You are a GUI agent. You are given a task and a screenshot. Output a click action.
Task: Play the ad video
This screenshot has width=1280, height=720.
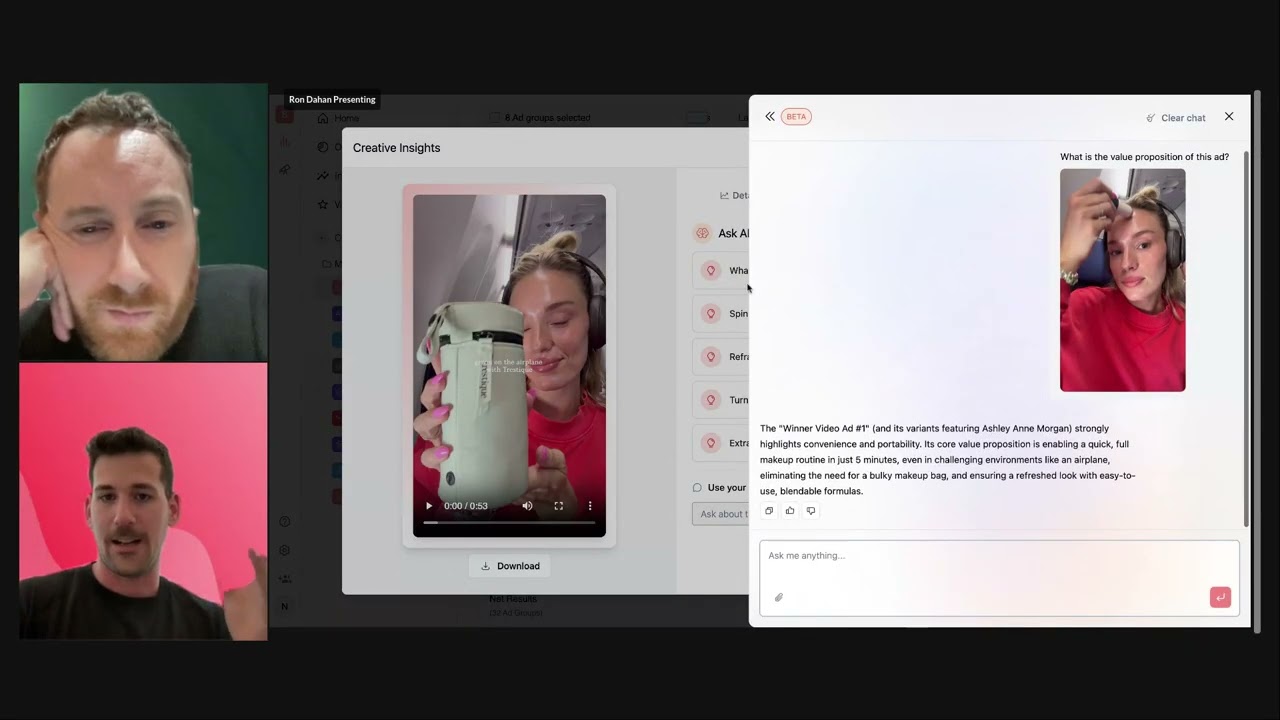coord(429,506)
